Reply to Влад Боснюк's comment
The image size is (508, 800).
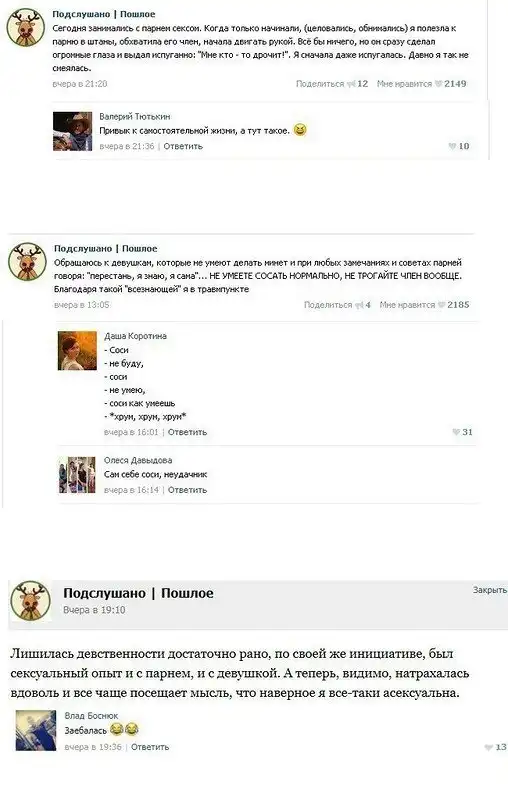click(150, 747)
